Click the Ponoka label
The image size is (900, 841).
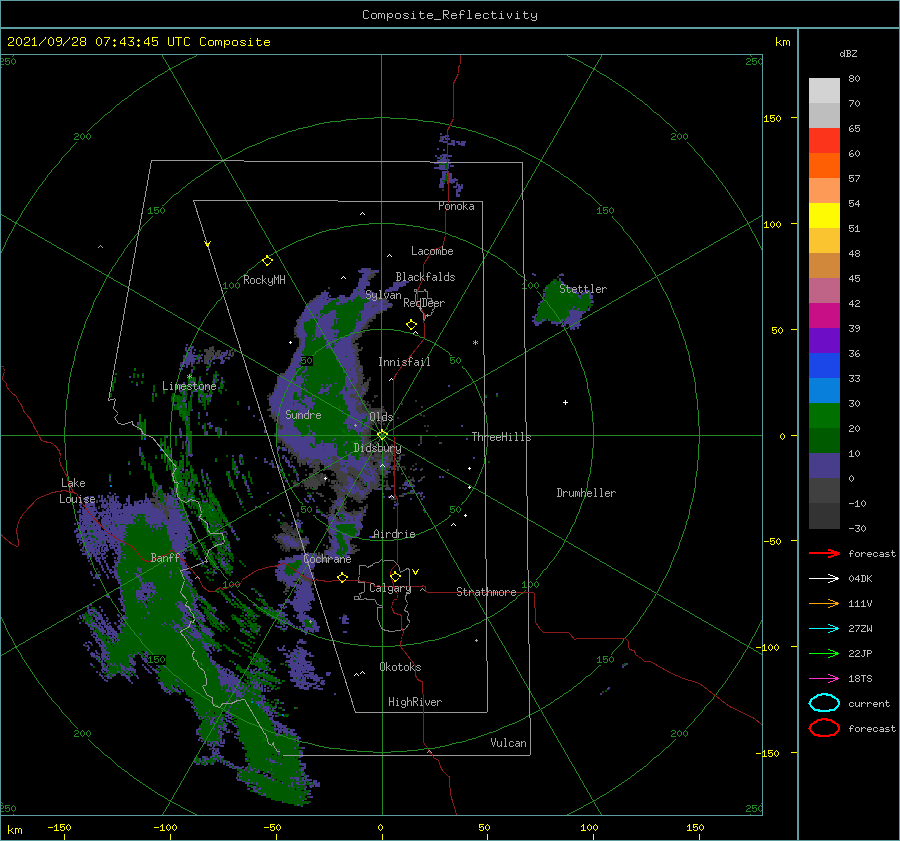tap(456, 206)
